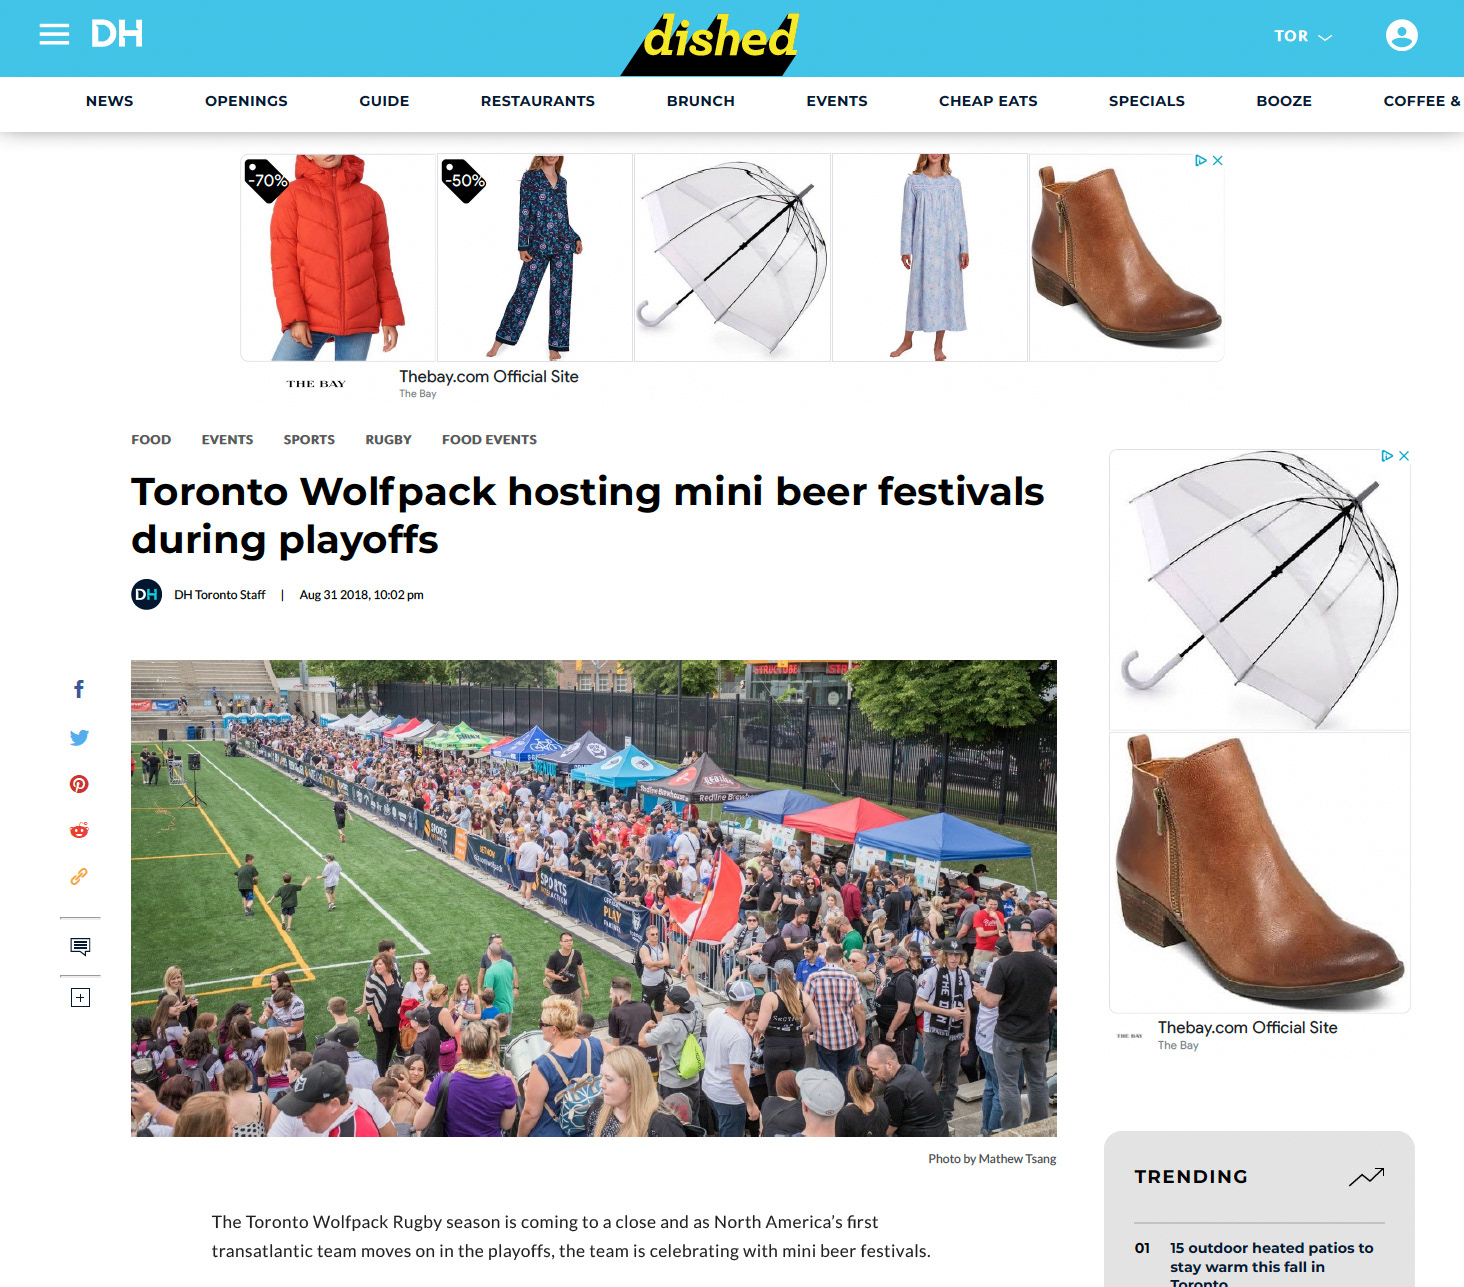The image size is (1464, 1287).
Task: Share article on Twitter
Action: point(79,737)
